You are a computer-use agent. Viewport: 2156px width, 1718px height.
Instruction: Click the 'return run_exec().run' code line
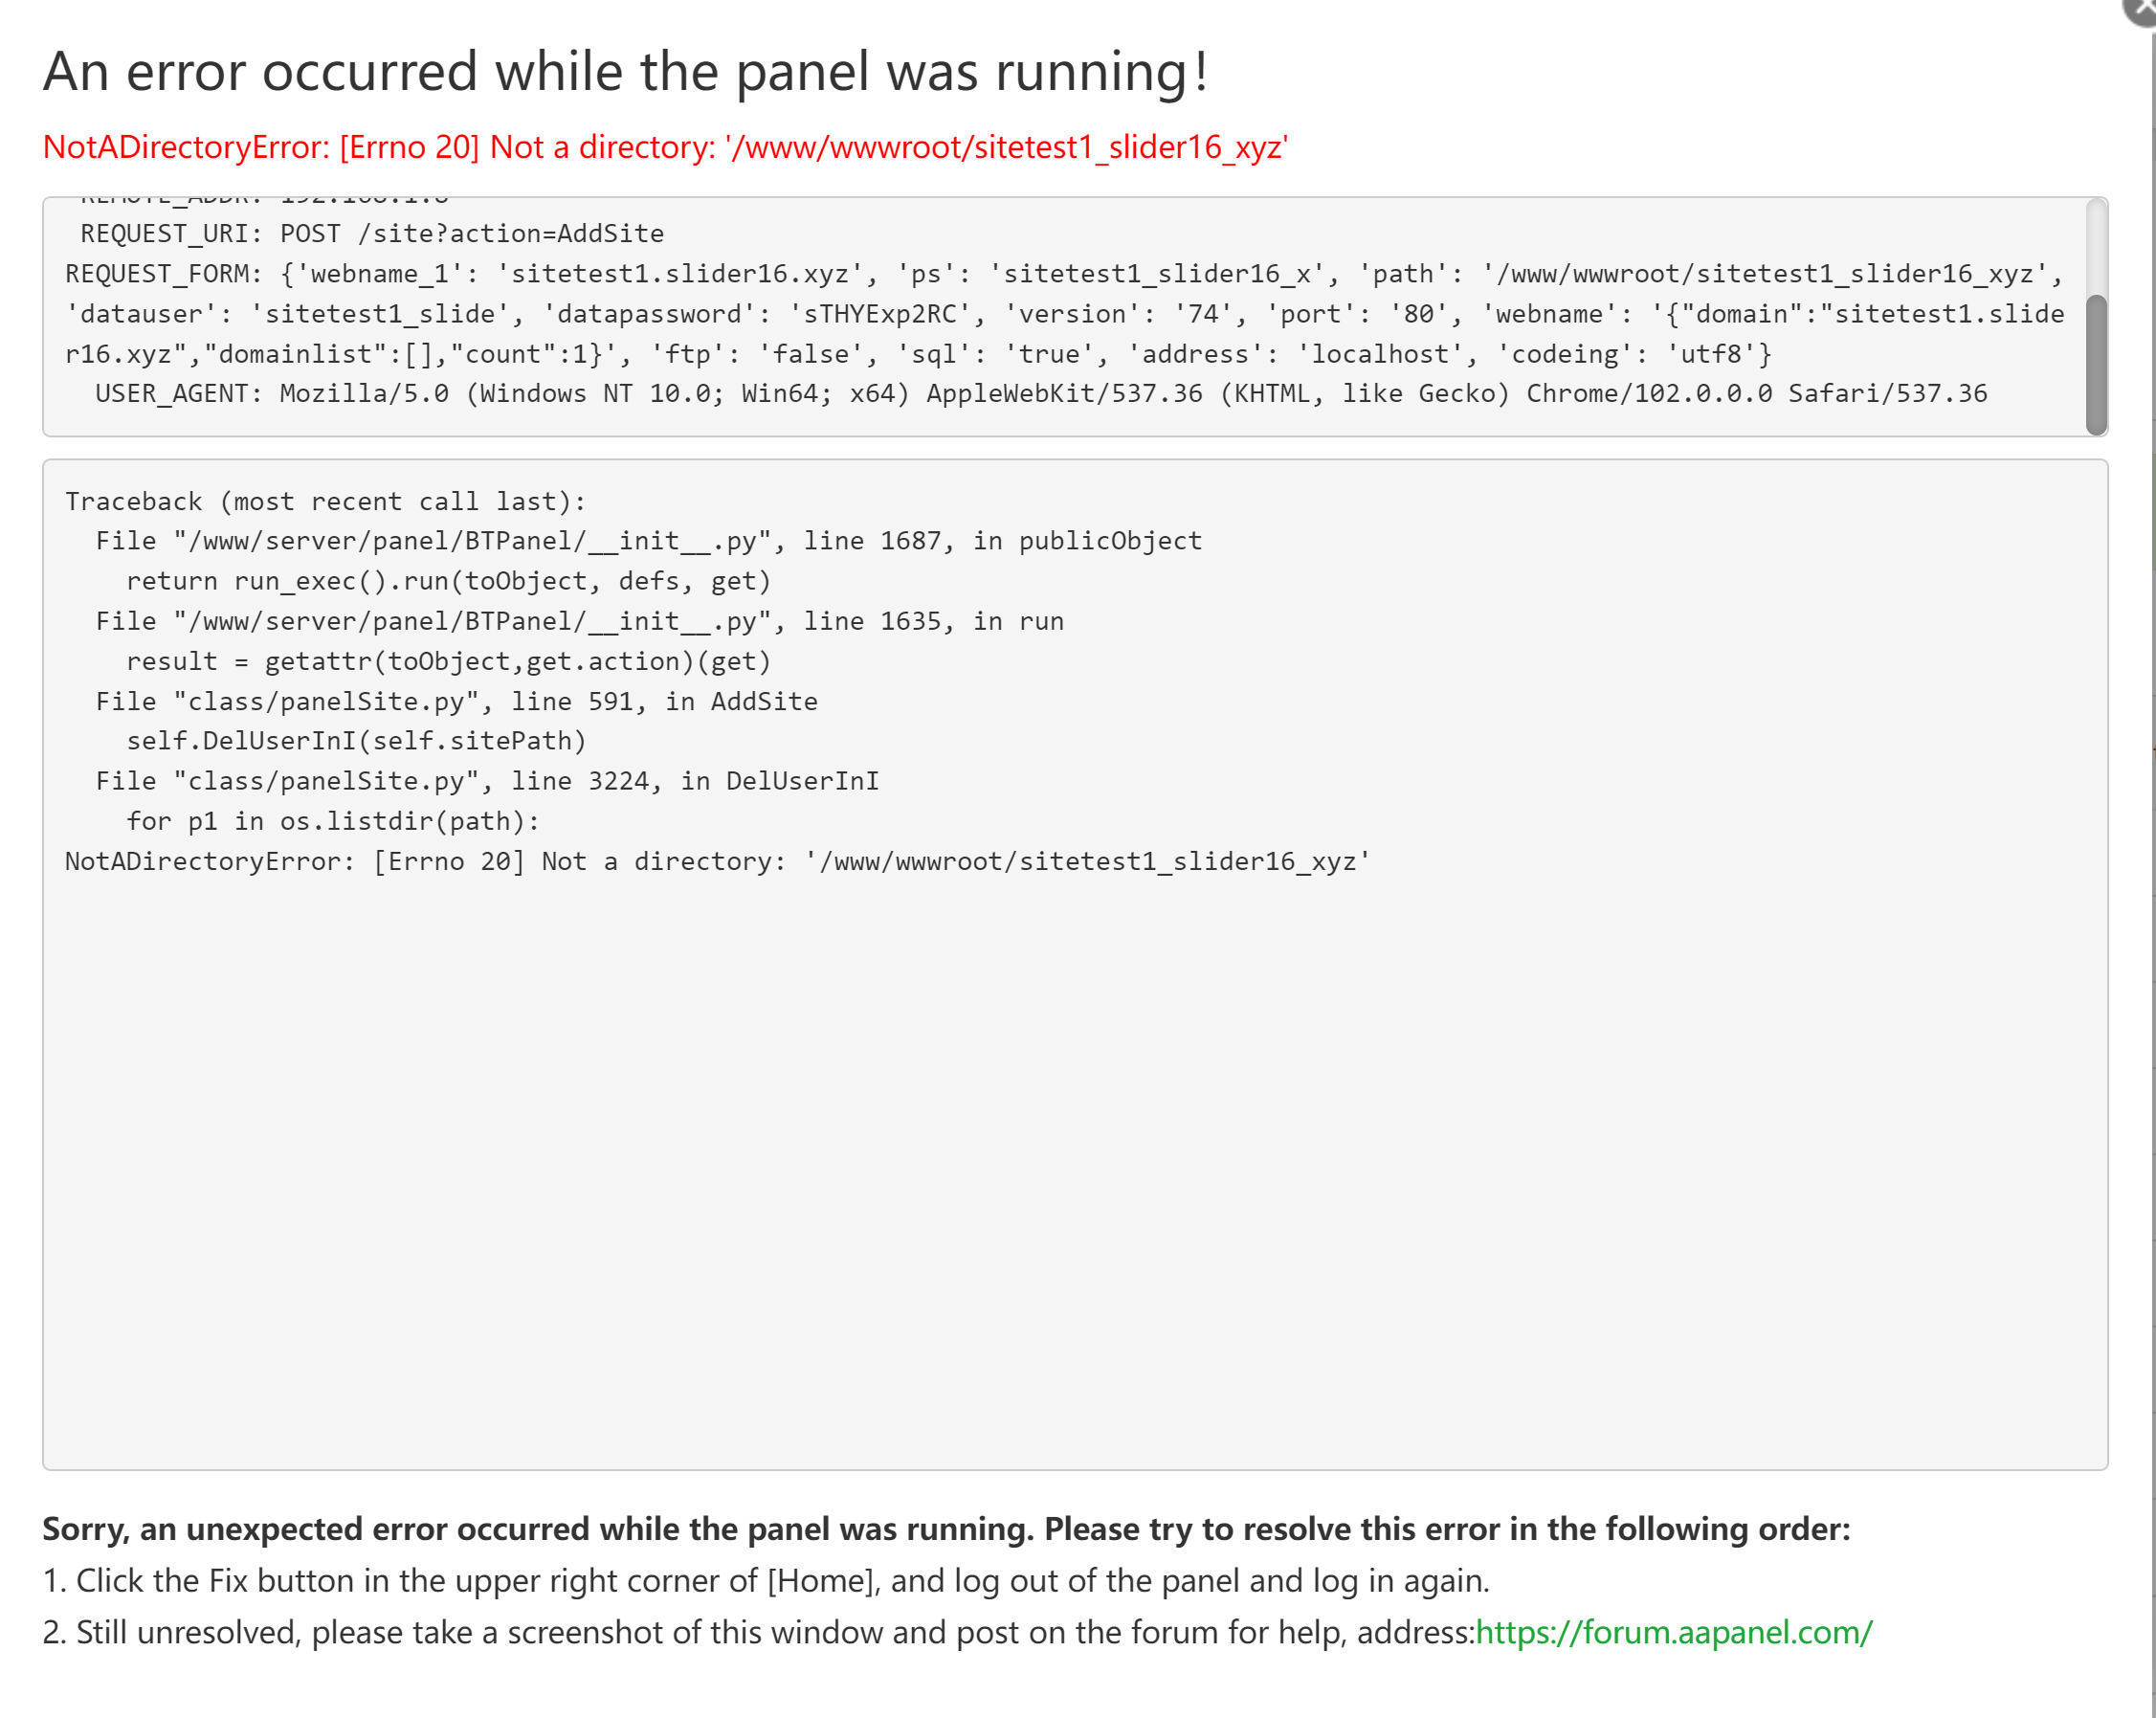point(448,582)
